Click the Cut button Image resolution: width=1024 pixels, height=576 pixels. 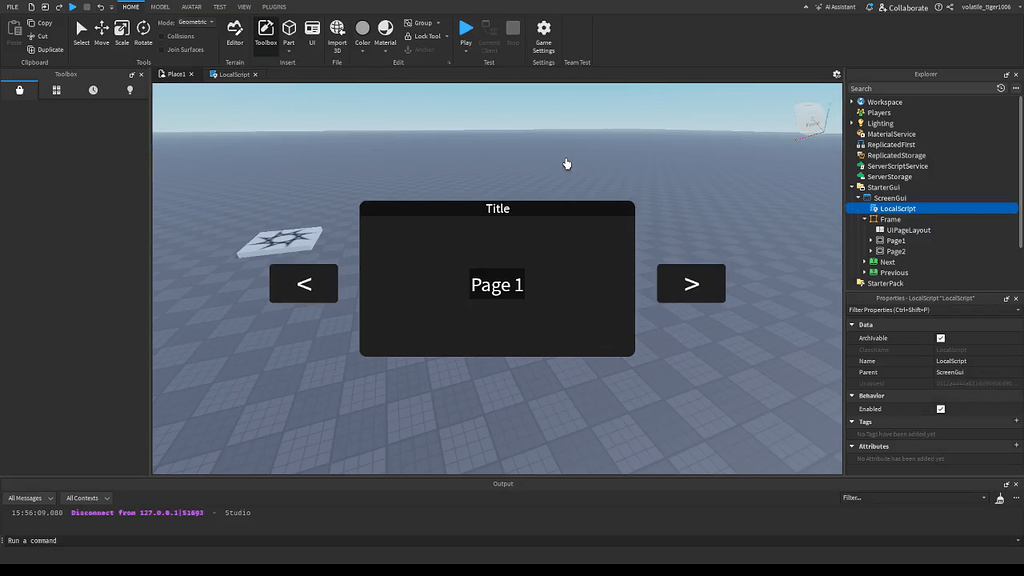coord(38,37)
